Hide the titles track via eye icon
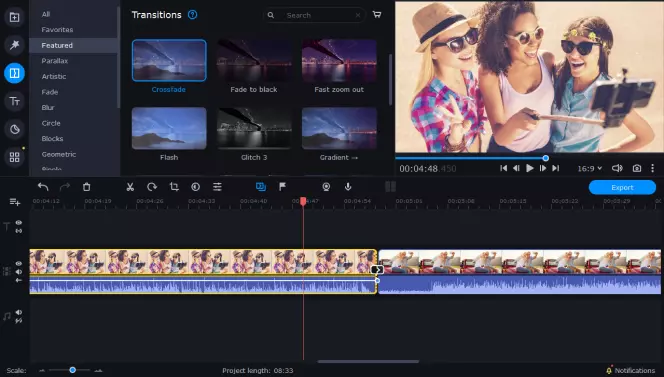The width and height of the screenshot is (664, 377). coord(19,222)
